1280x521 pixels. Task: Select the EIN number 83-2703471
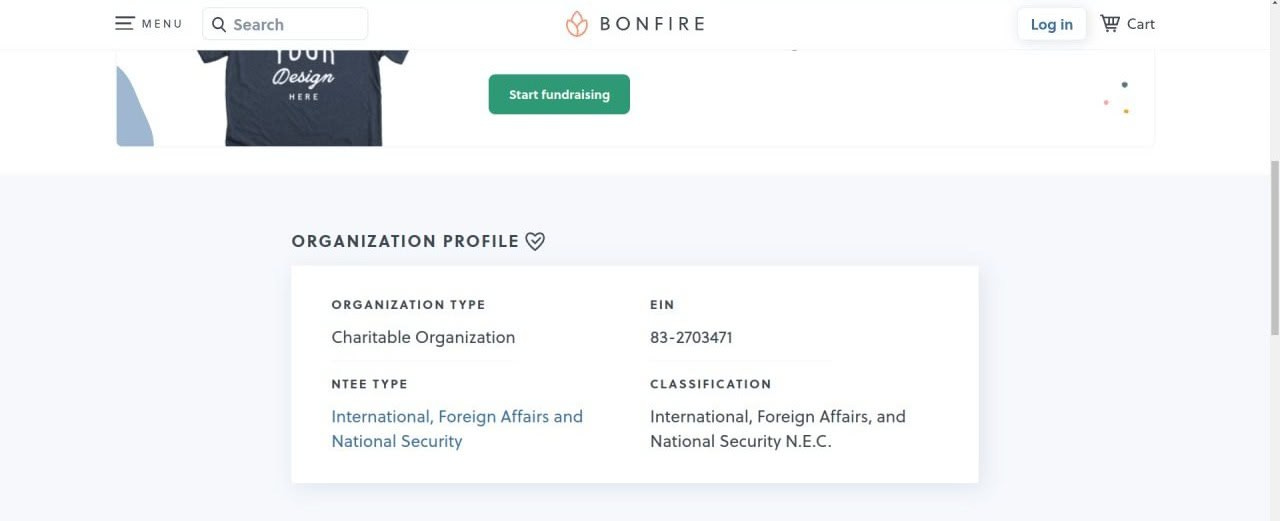point(691,337)
